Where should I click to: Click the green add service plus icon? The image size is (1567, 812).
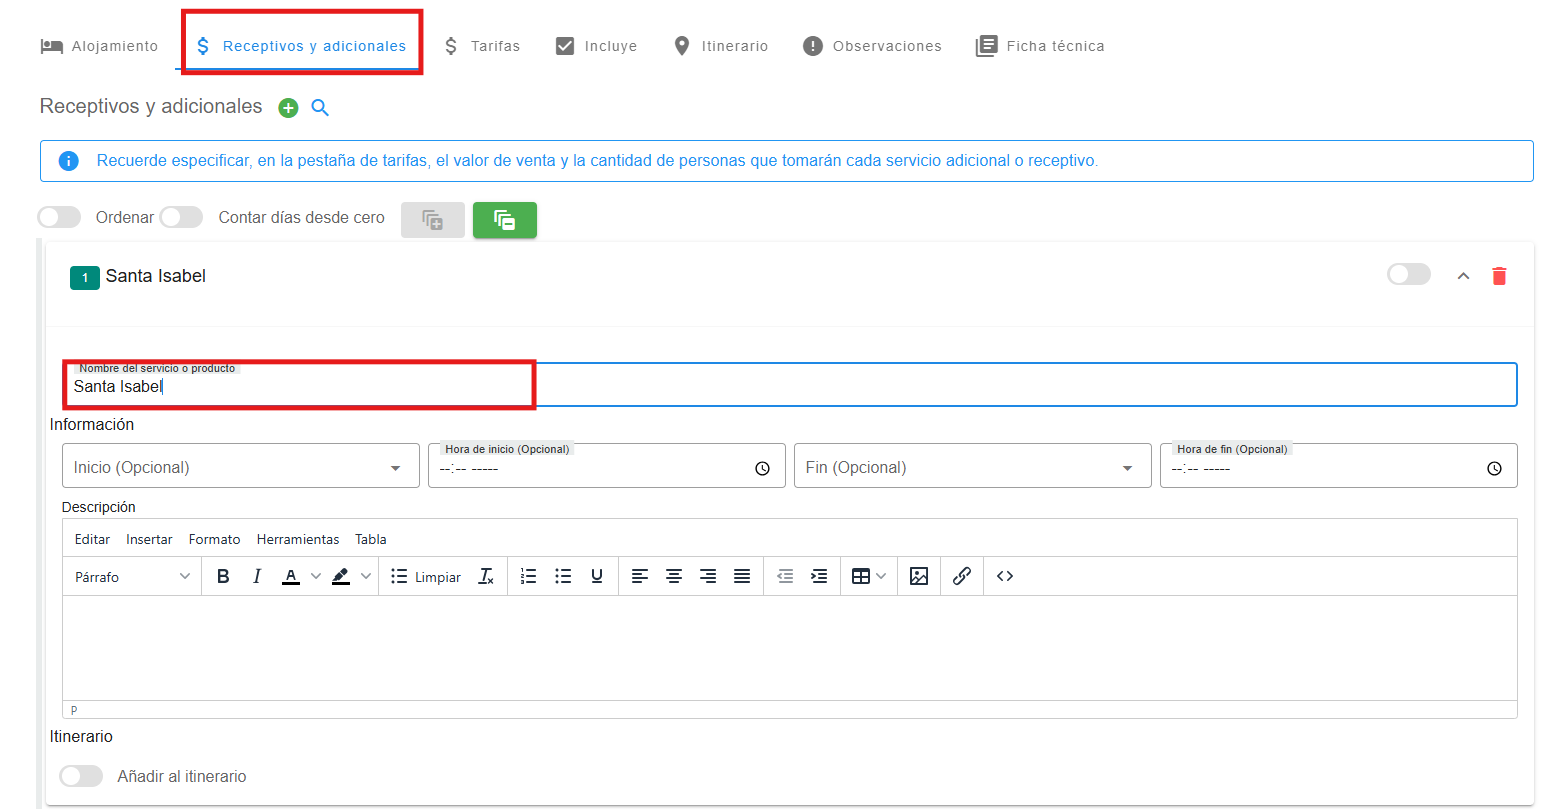coord(288,108)
